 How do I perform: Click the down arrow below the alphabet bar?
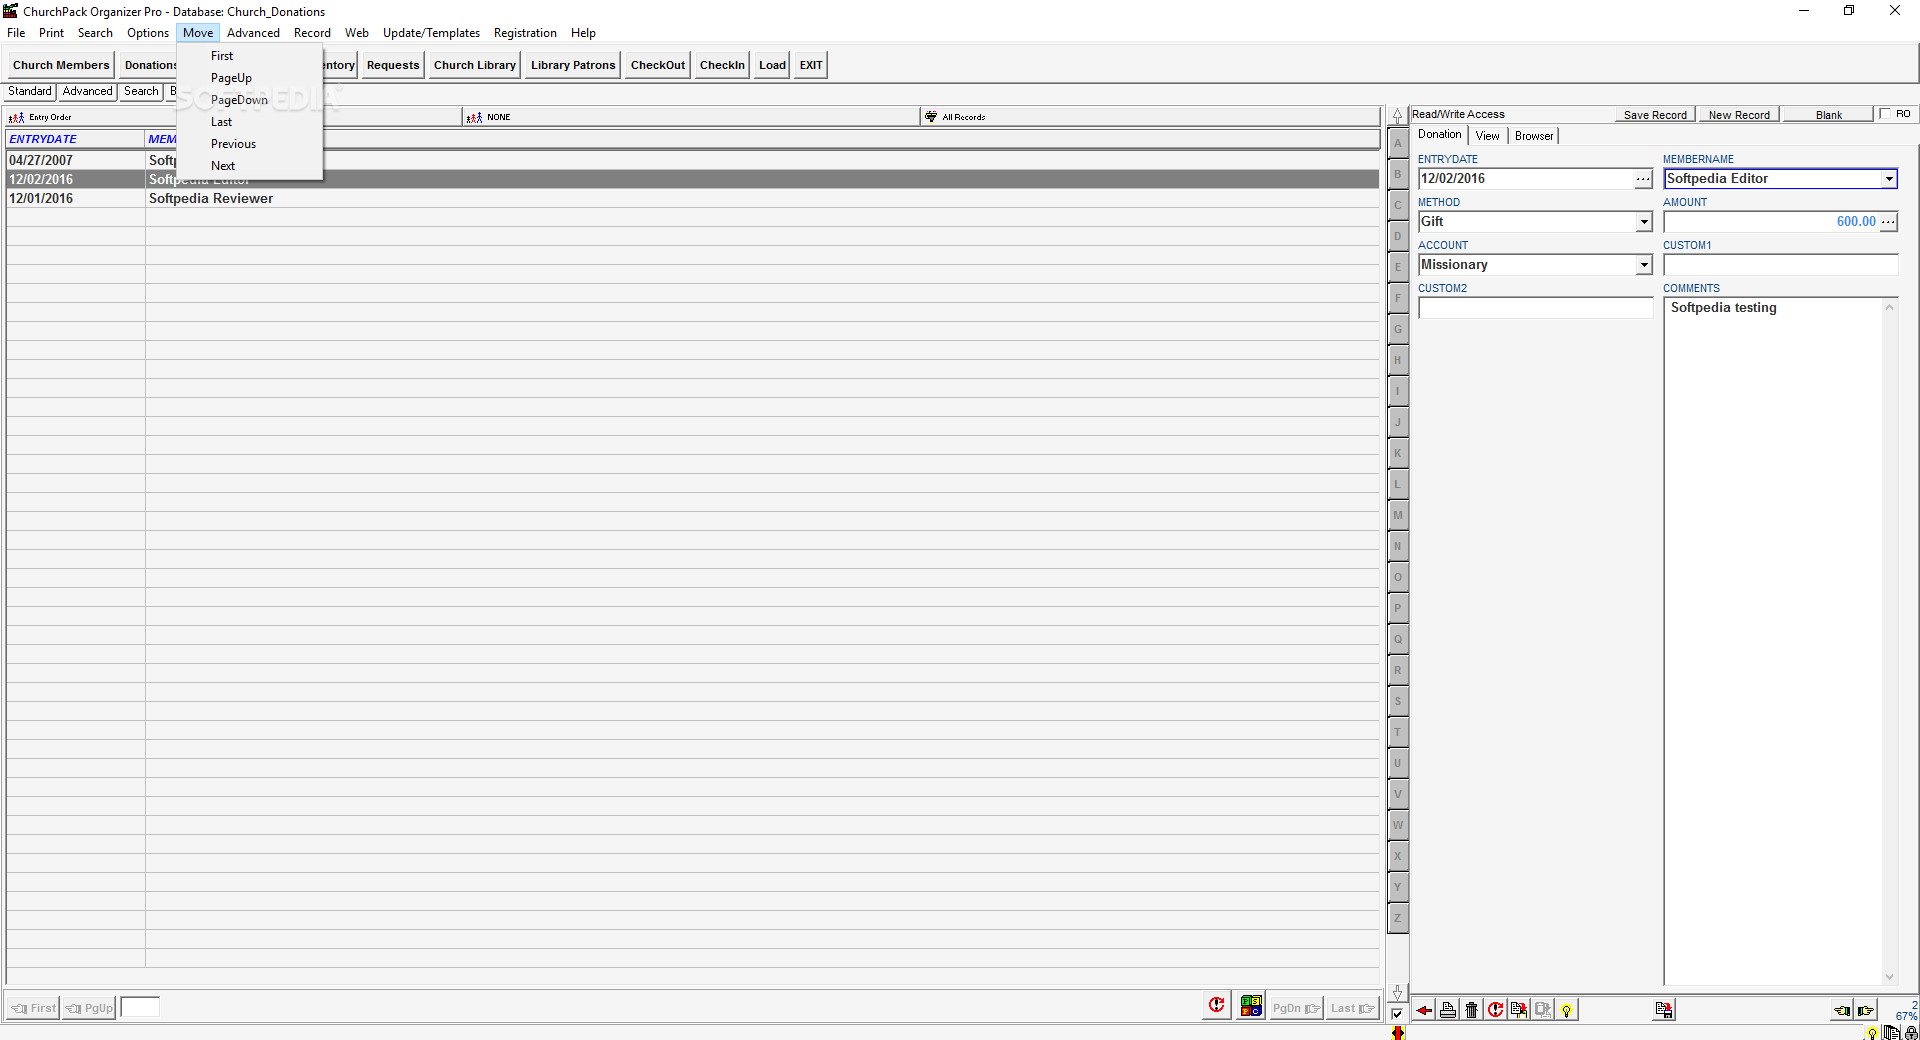[1398, 992]
